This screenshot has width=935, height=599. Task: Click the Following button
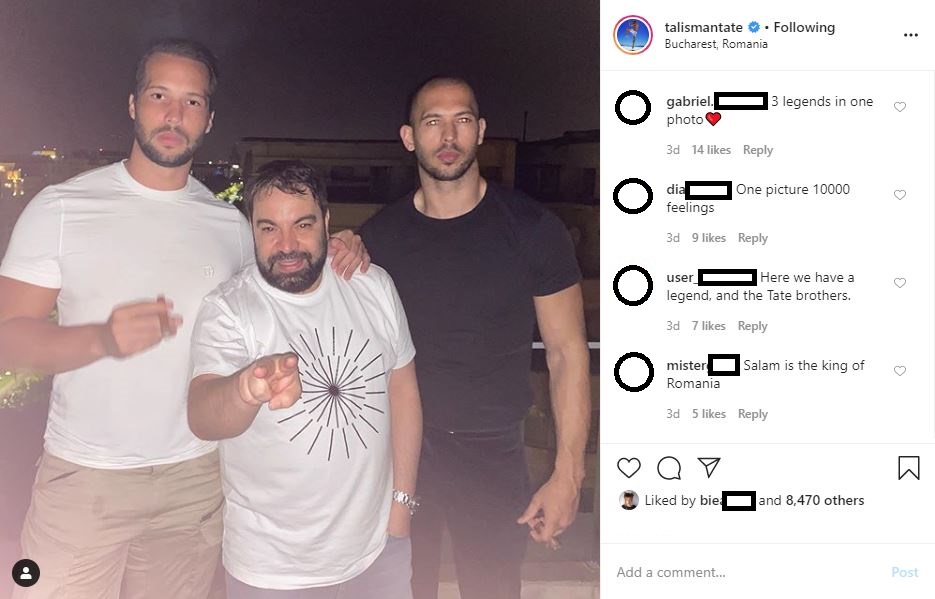804,27
